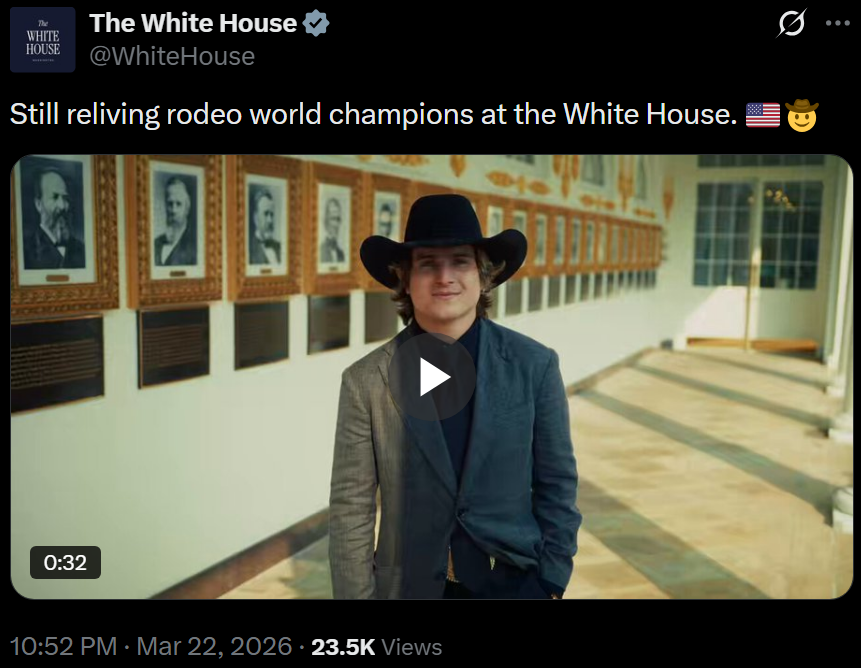Open the three-dot More options menu
This screenshot has height=668, width=861.
coord(836,24)
